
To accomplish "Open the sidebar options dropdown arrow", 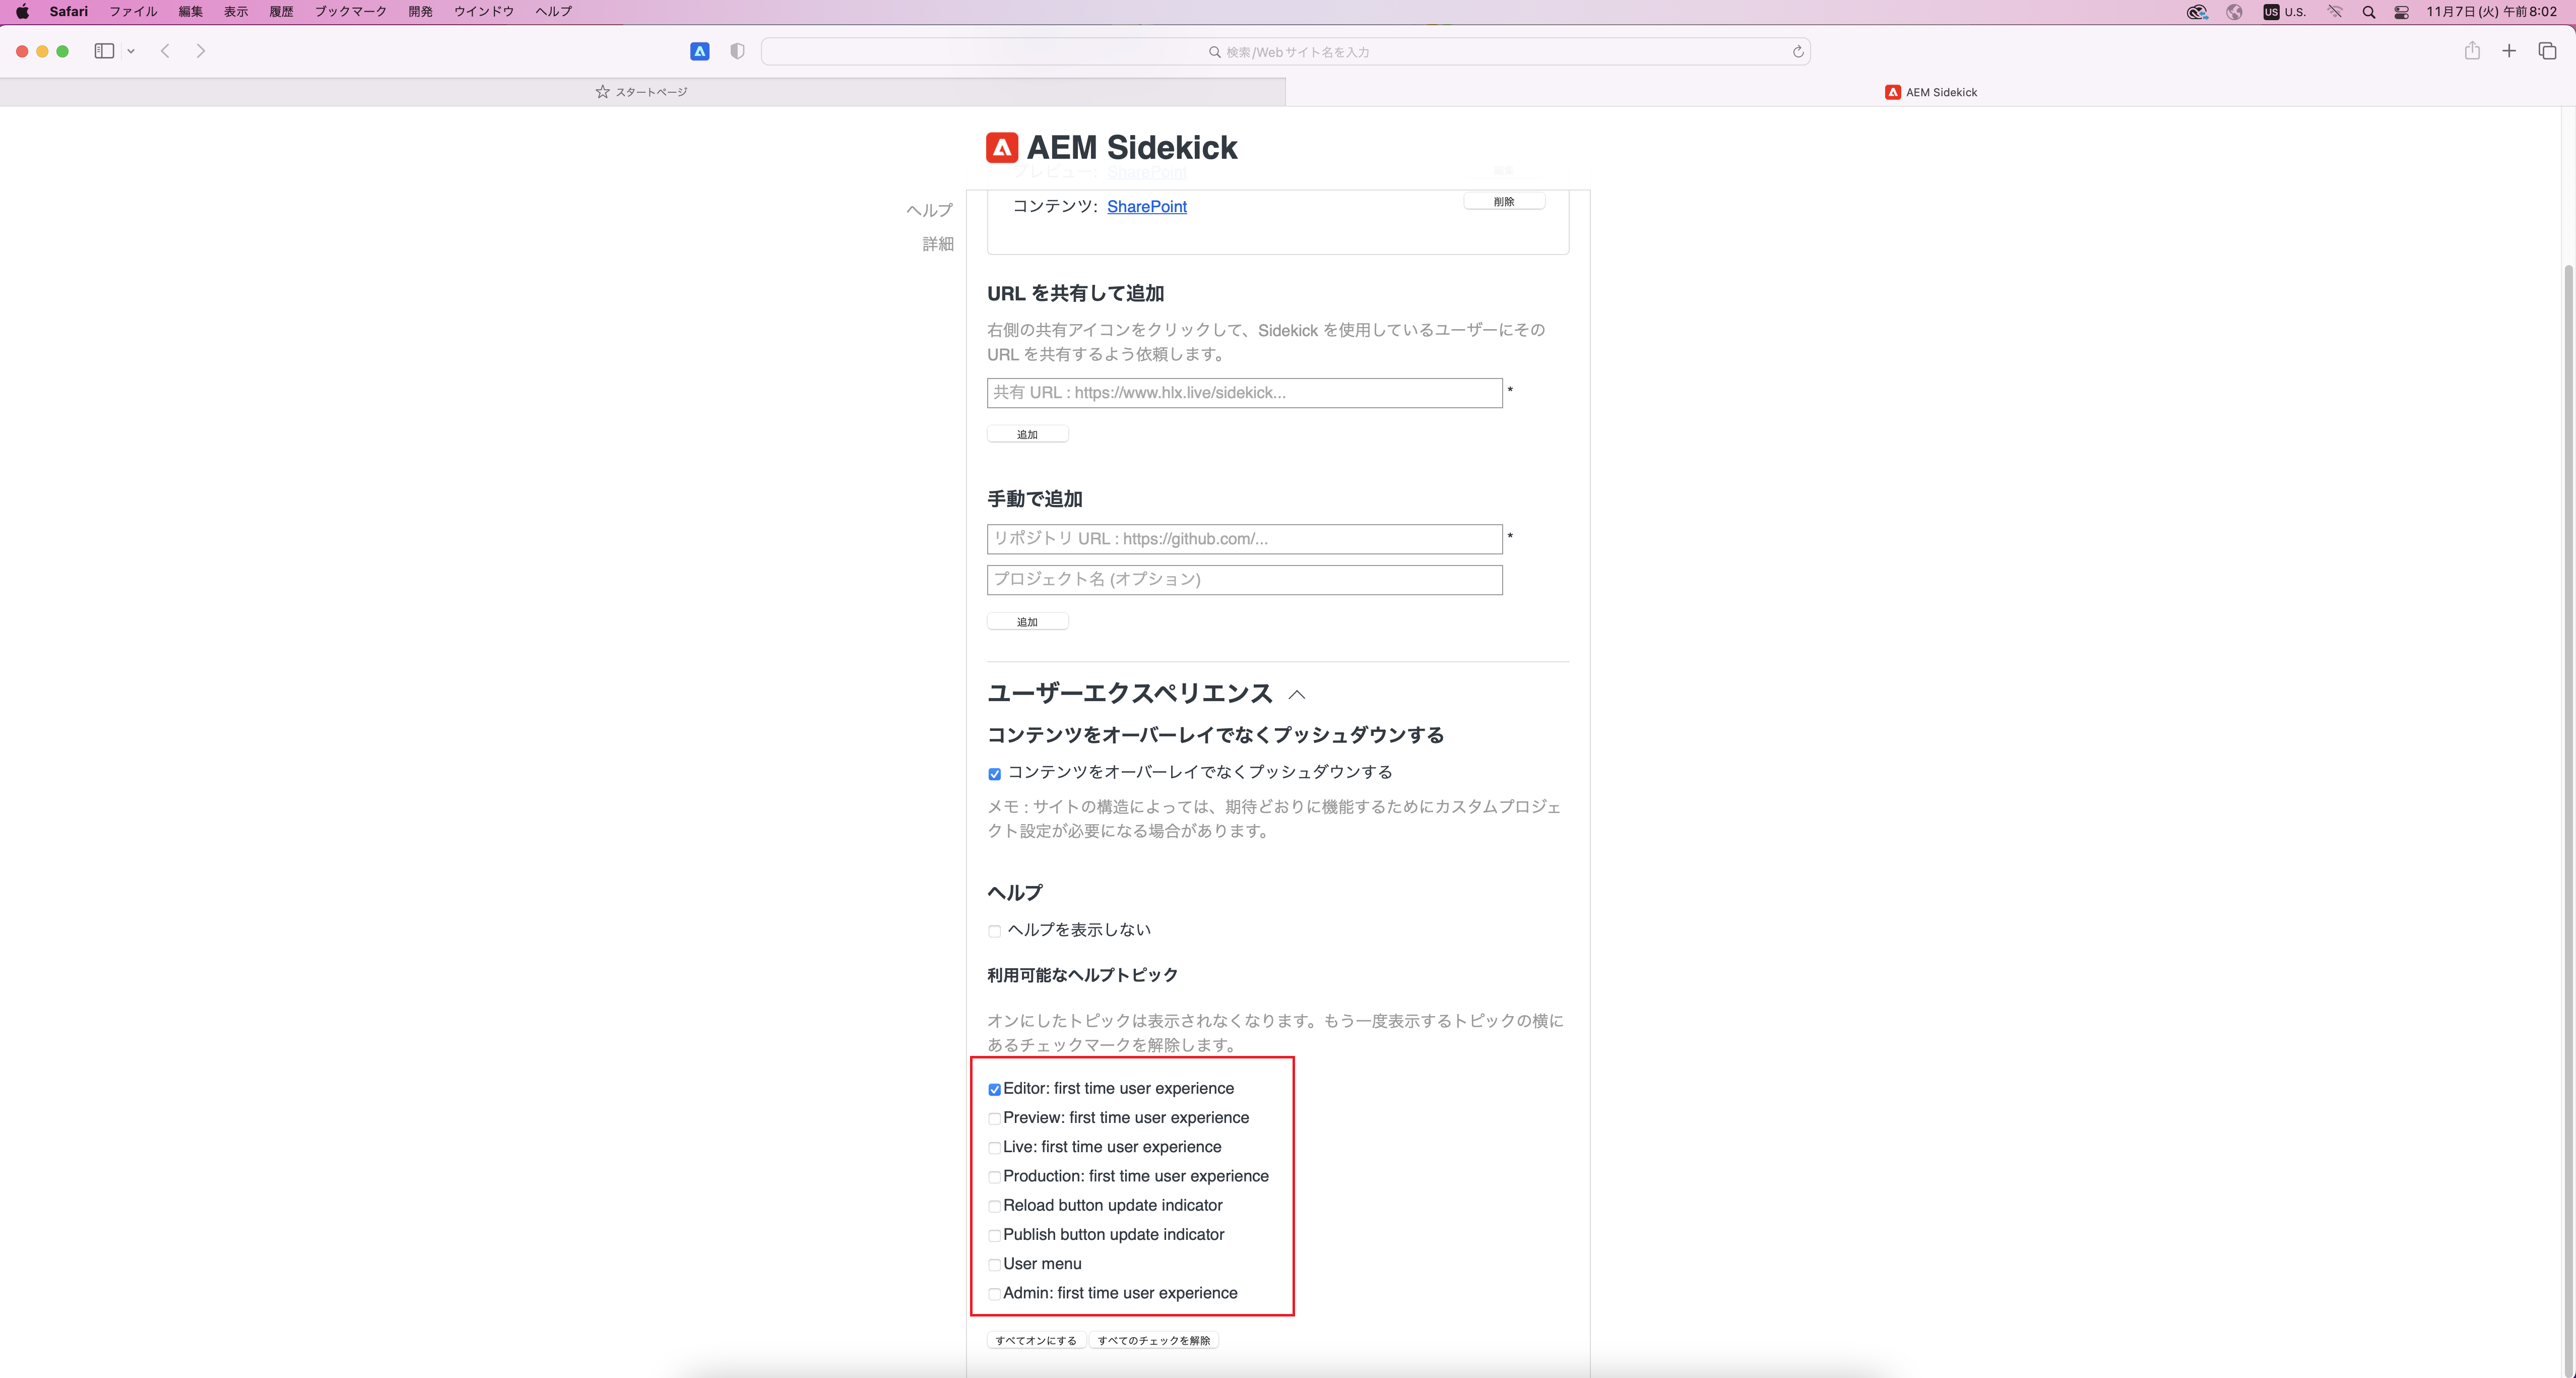I will pyautogui.click(x=130, y=51).
